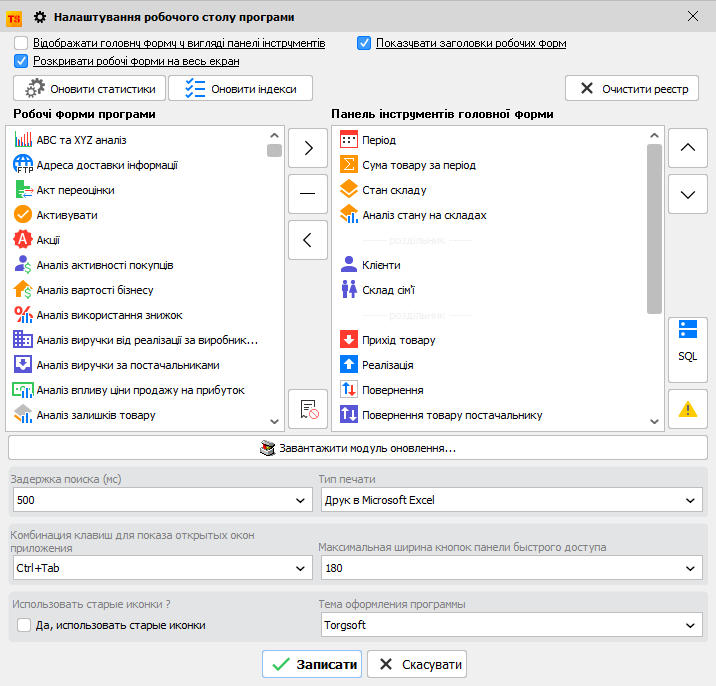This screenshot has height=686, width=716.
Task: Click the yellow warning triangle button
Action: 687,409
